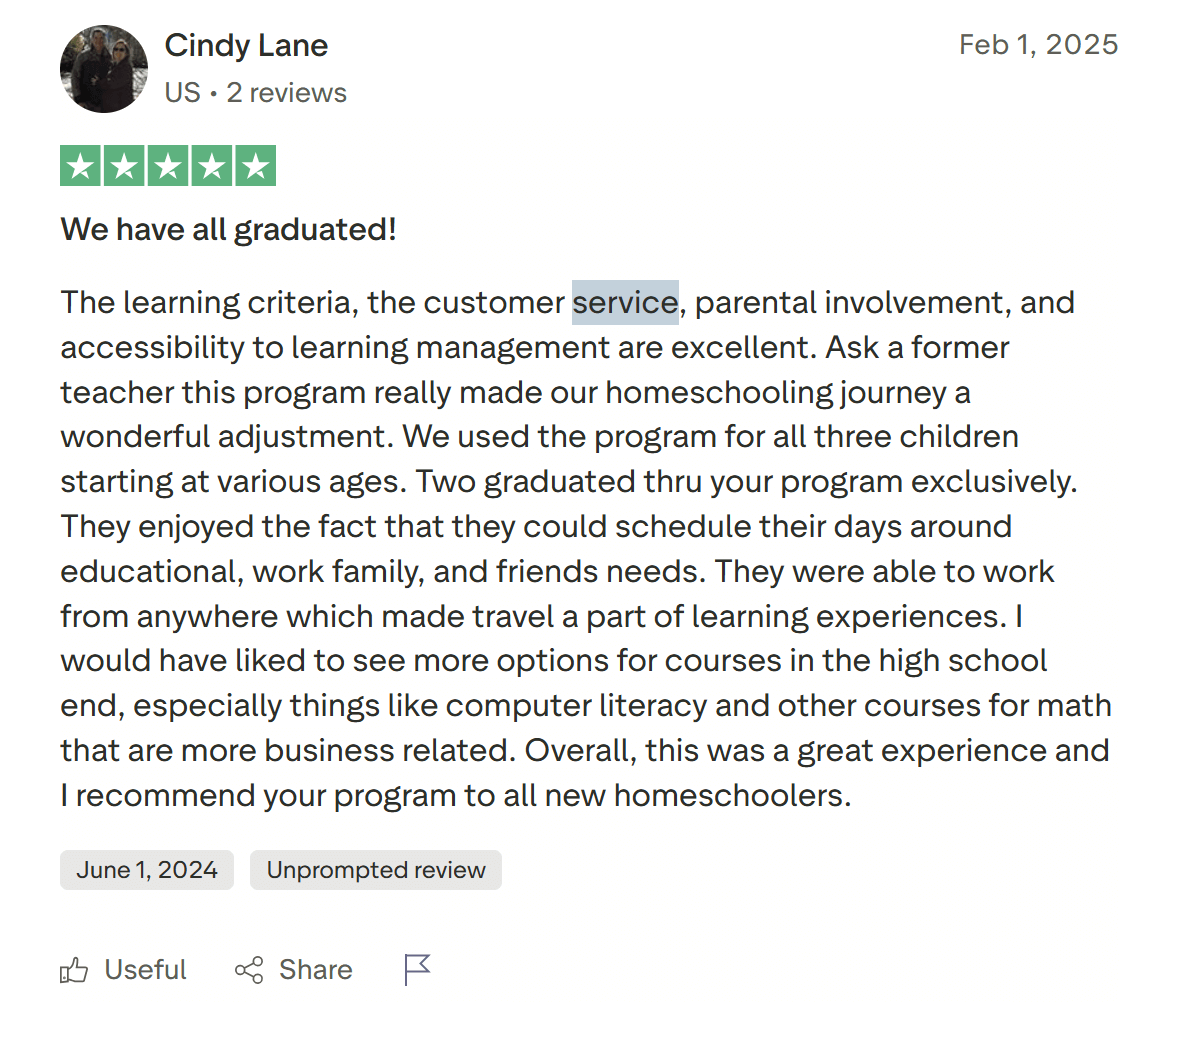Select the first green star in the rating
Screen dimensions: 1178x1051
coord(81,165)
